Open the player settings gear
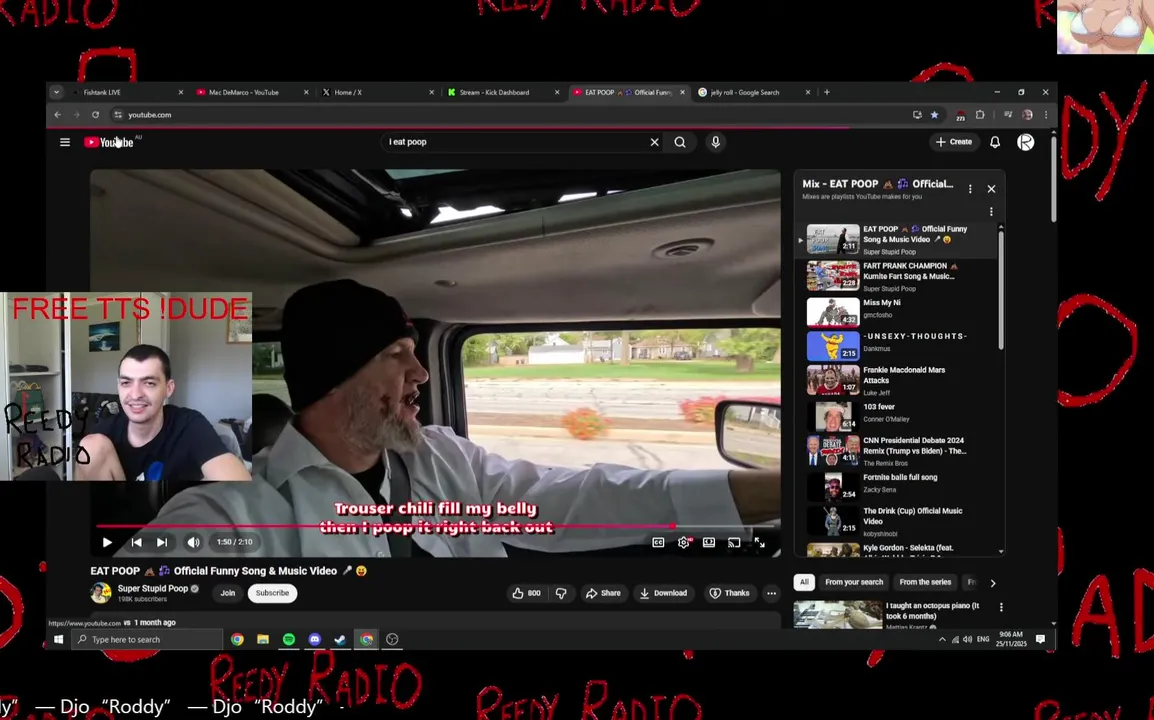 [684, 542]
